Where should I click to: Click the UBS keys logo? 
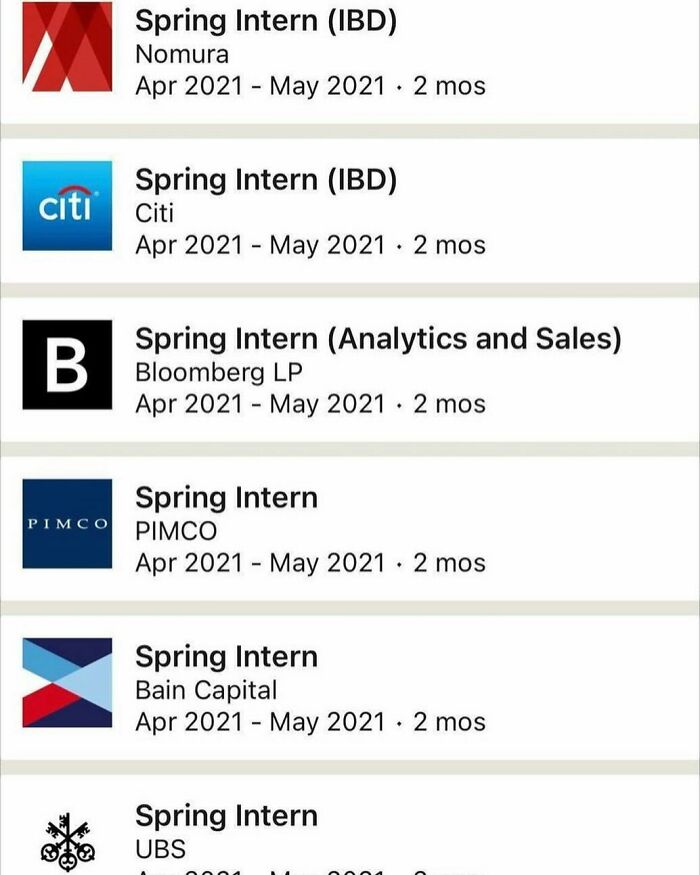coord(66,839)
